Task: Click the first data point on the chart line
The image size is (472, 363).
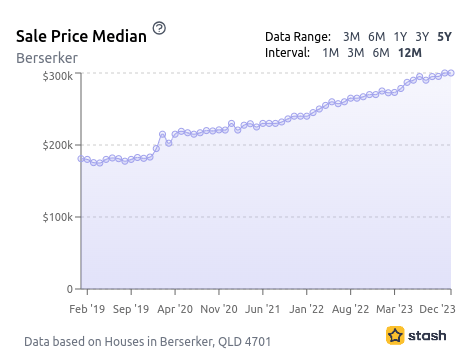Action: pyautogui.click(x=81, y=159)
